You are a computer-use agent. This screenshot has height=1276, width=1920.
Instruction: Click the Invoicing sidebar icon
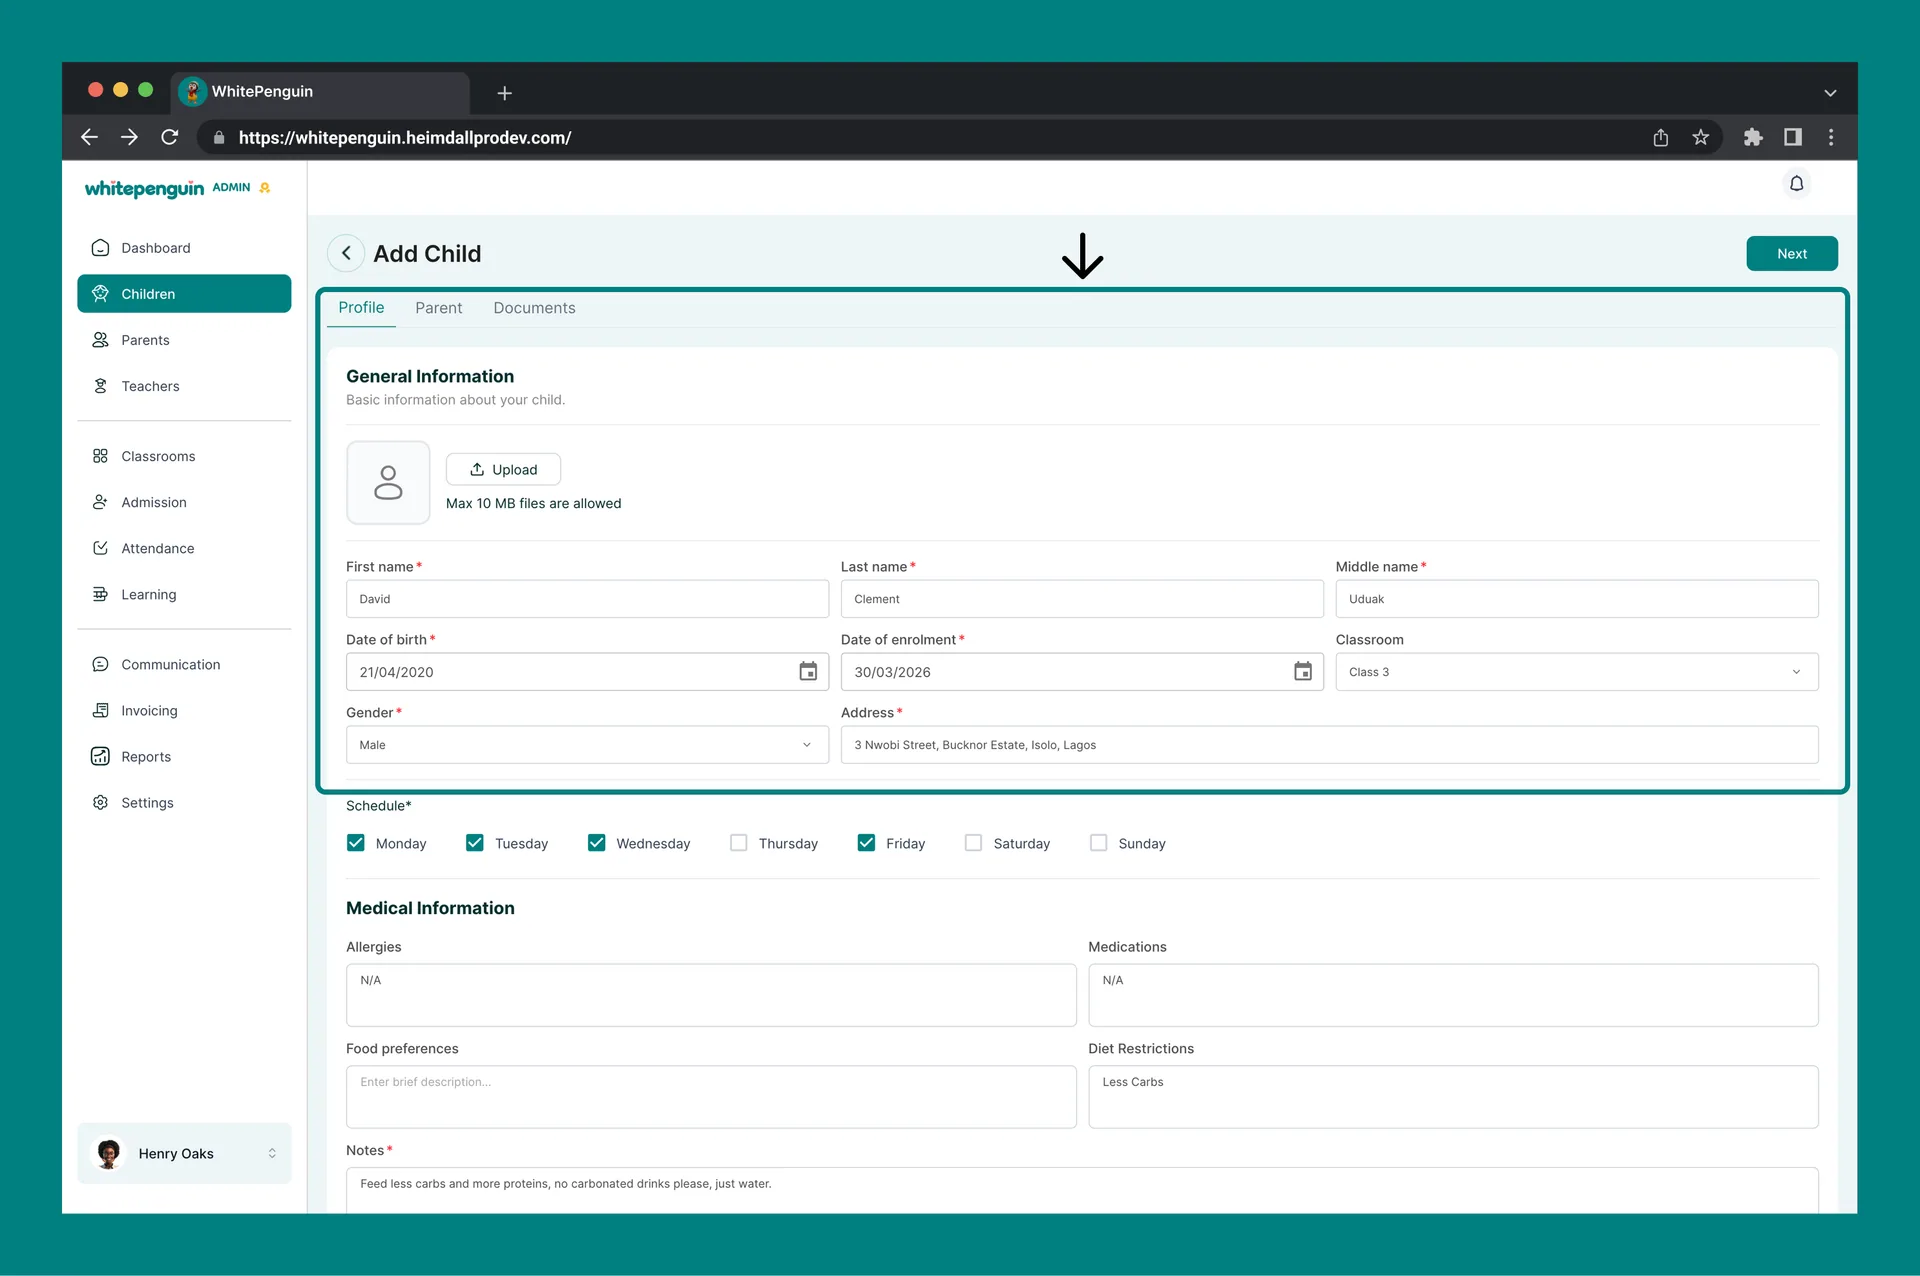(x=100, y=710)
